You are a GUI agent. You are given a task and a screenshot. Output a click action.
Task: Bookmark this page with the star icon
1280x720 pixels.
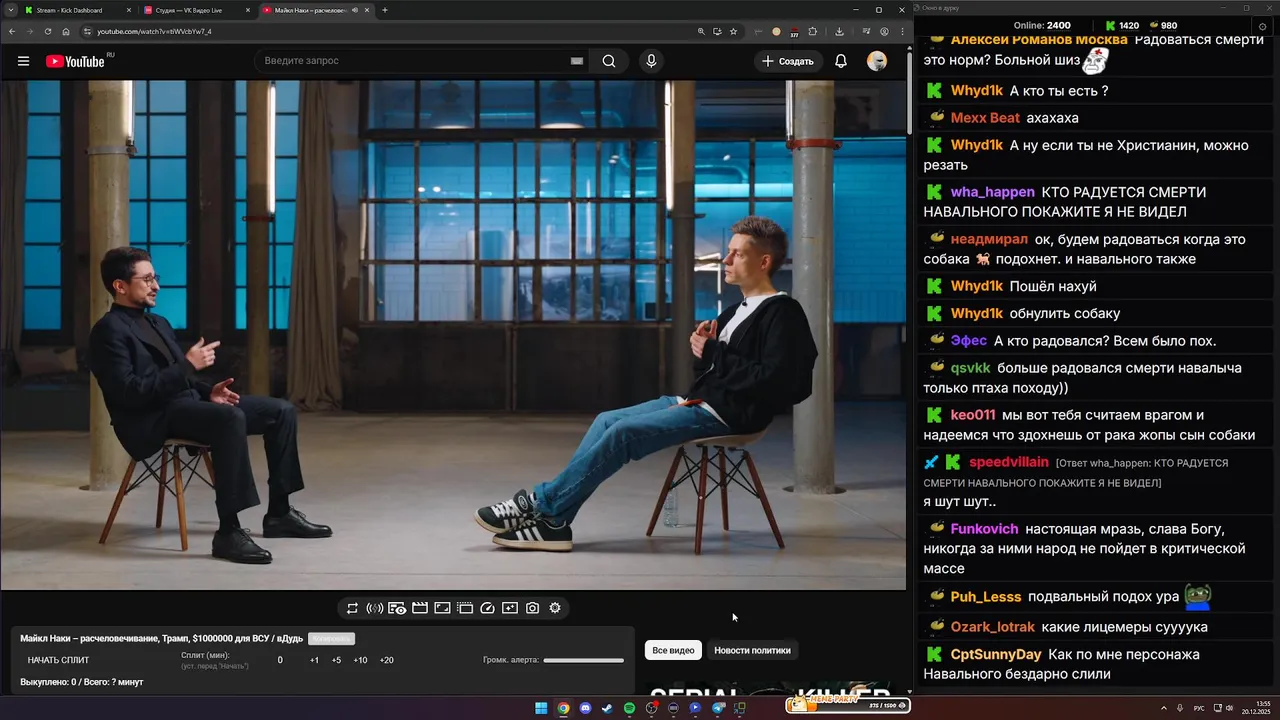733,31
